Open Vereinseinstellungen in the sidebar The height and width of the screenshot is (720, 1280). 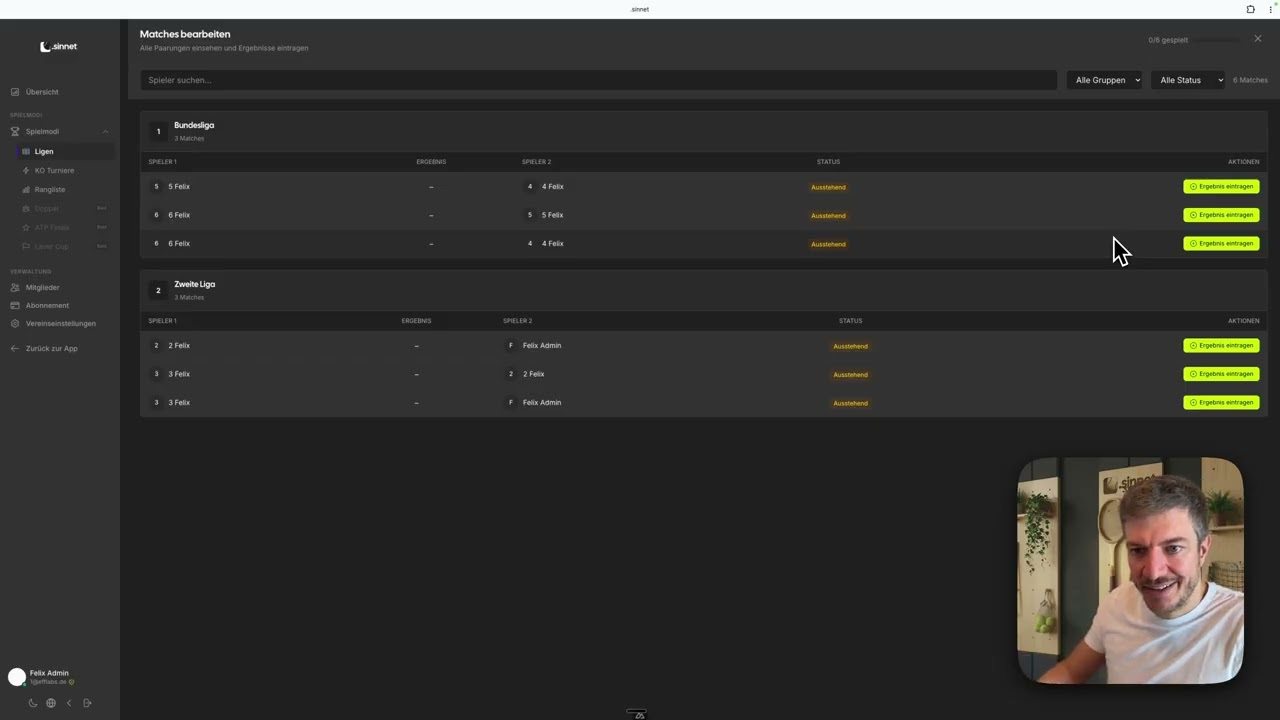click(x=61, y=323)
